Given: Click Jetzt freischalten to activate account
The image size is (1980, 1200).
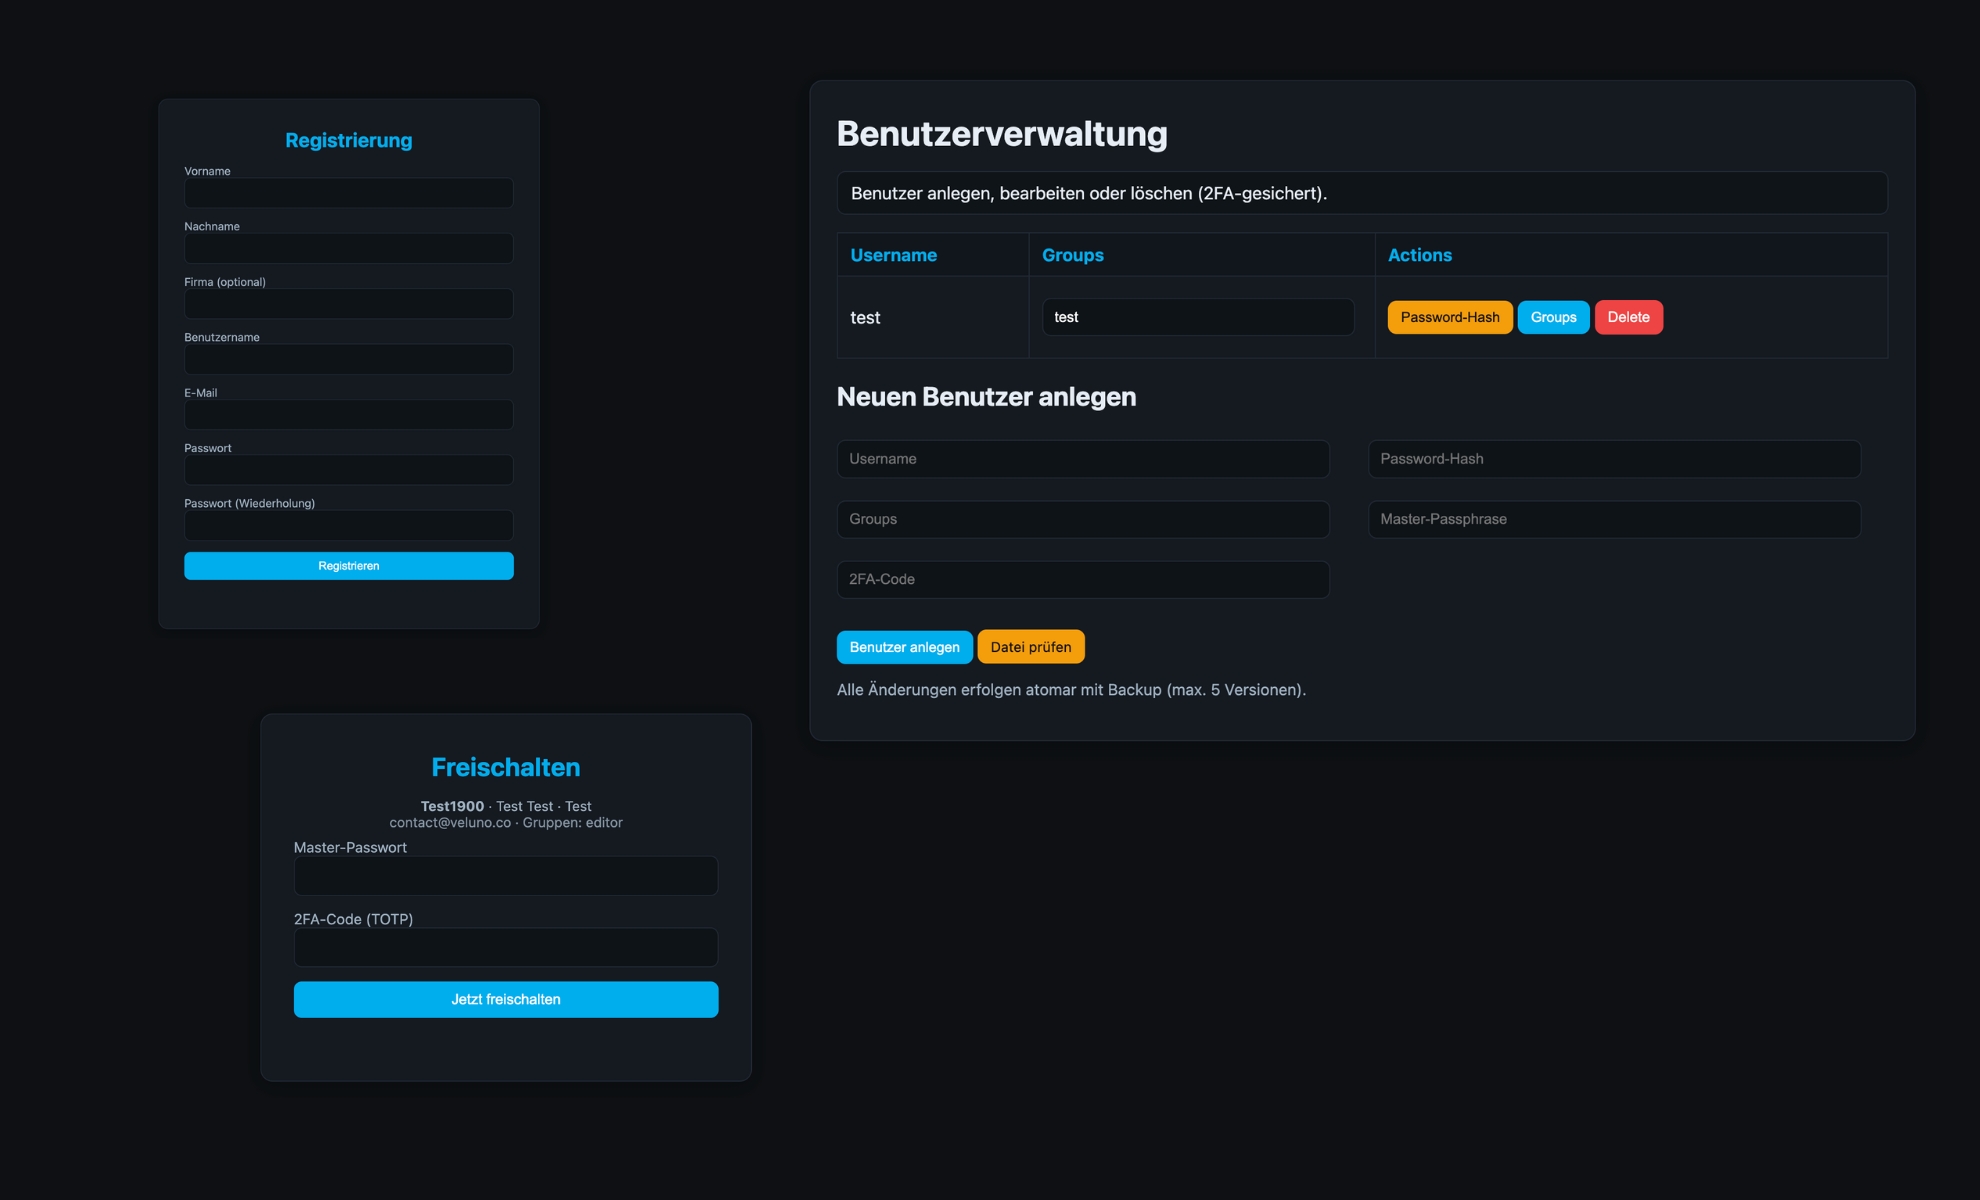Looking at the screenshot, I should [505, 998].
